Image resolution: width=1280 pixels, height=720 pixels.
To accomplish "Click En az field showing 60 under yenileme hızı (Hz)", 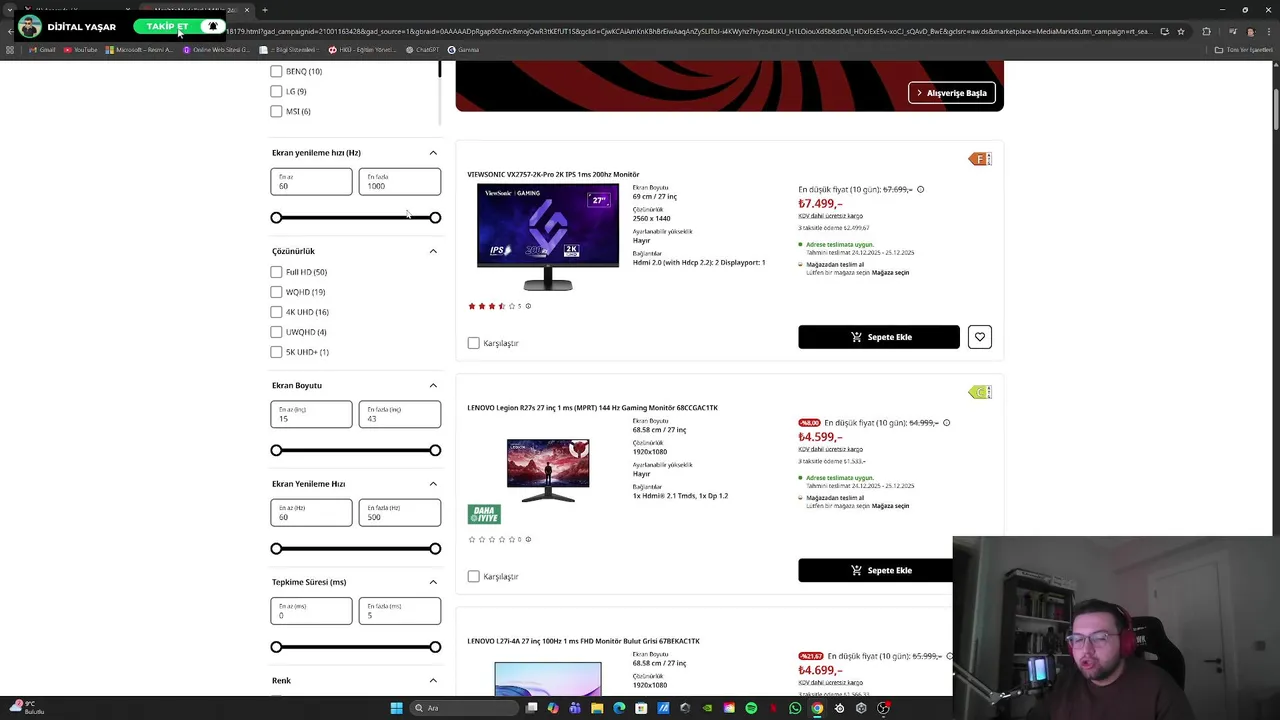I will (x=311, y=181).
